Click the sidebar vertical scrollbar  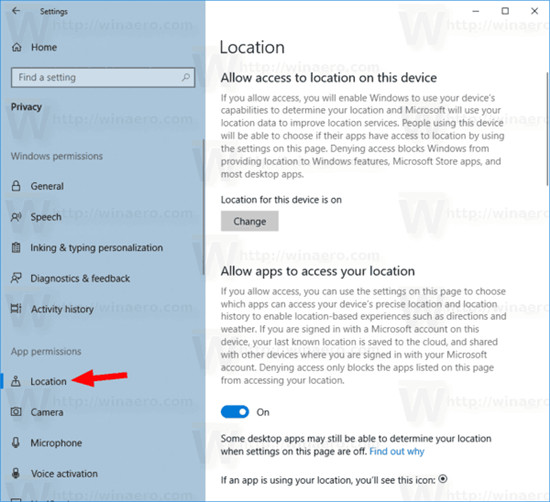pyautogui.click(x=203, y=207)
